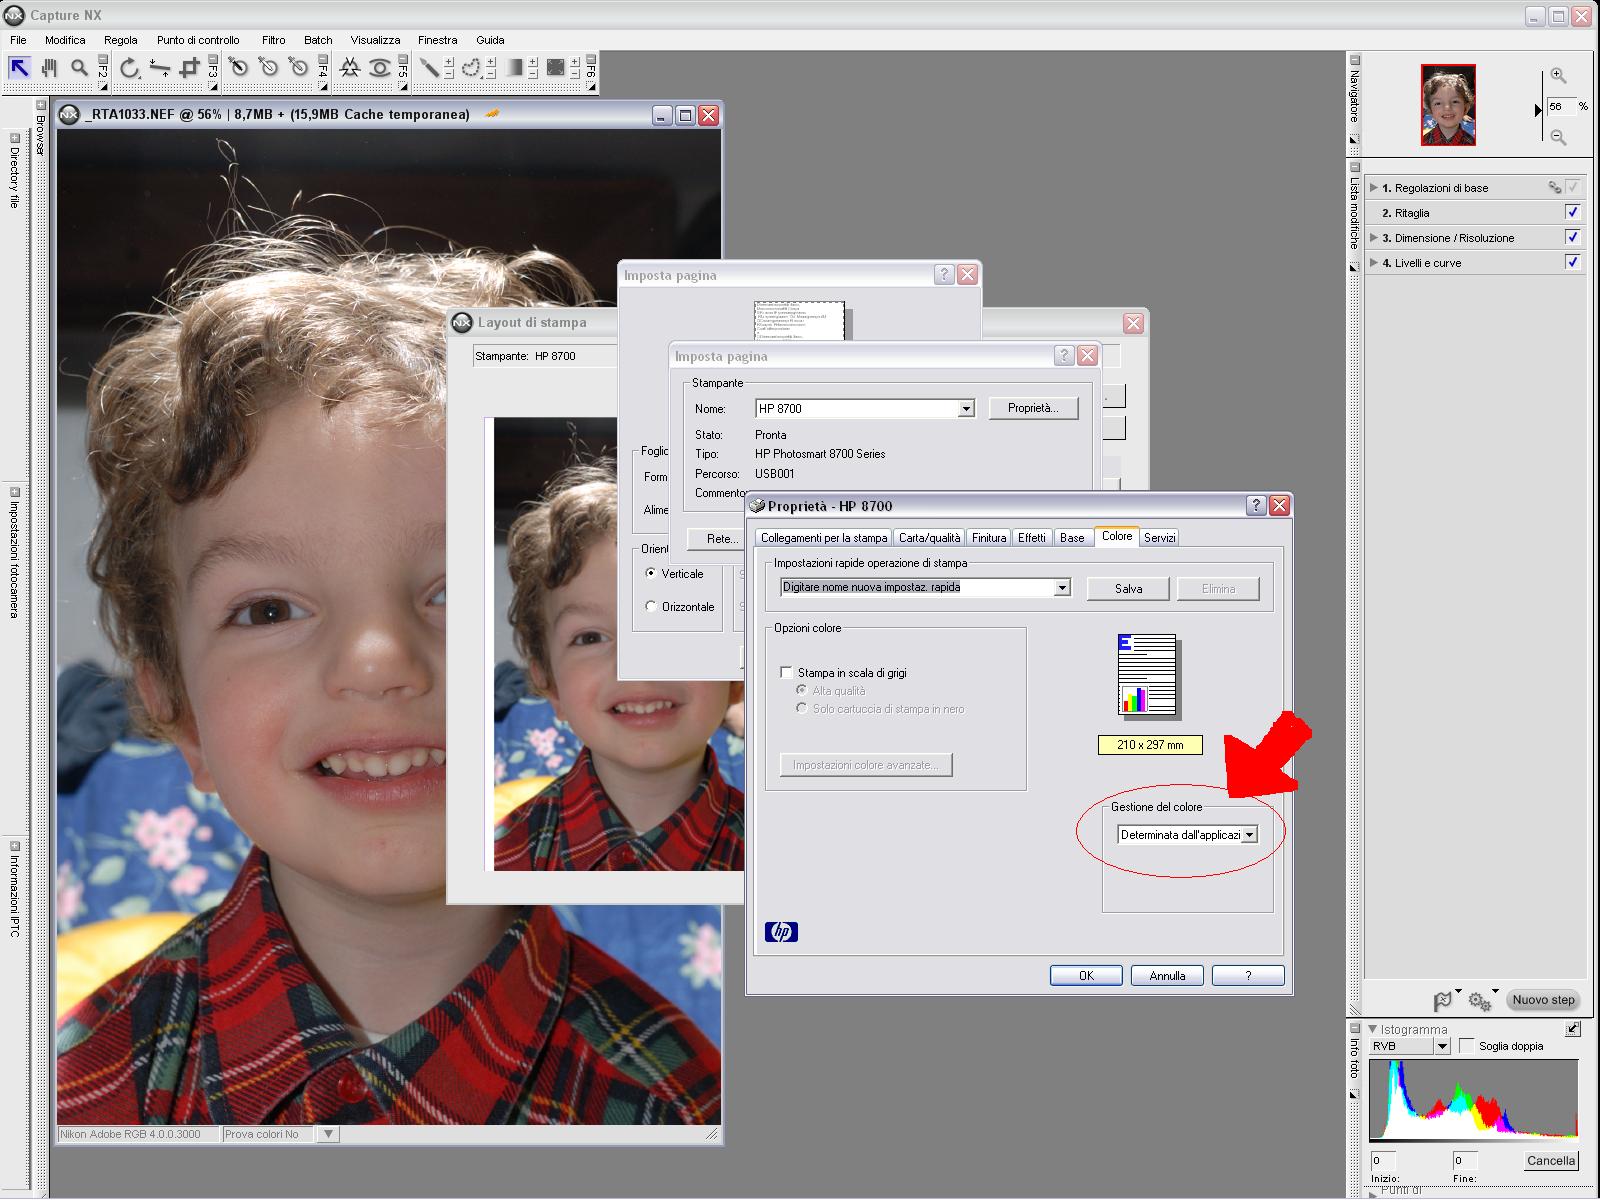The height and width of the screenshot is (1200, 1600).
Task: Select the Verticale orientation radio button
Action: click(x=651, y=574)
